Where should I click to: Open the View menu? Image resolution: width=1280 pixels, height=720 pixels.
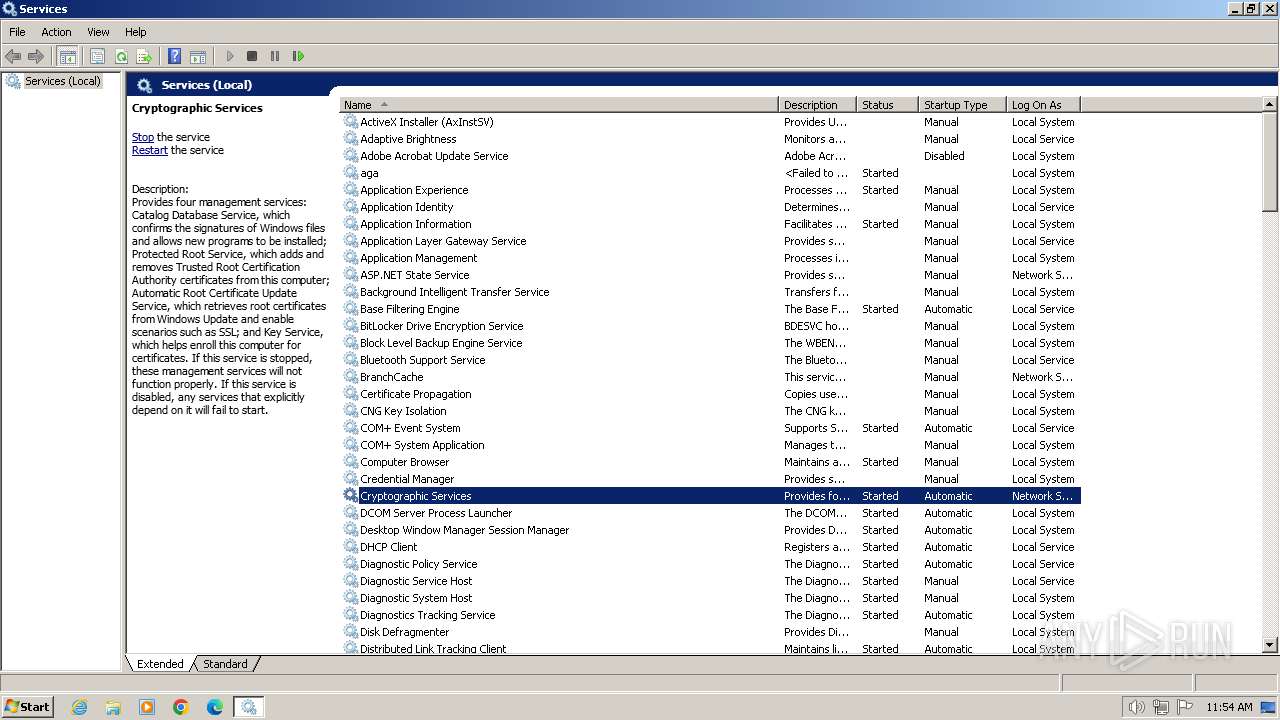click(x=98, y=32)
